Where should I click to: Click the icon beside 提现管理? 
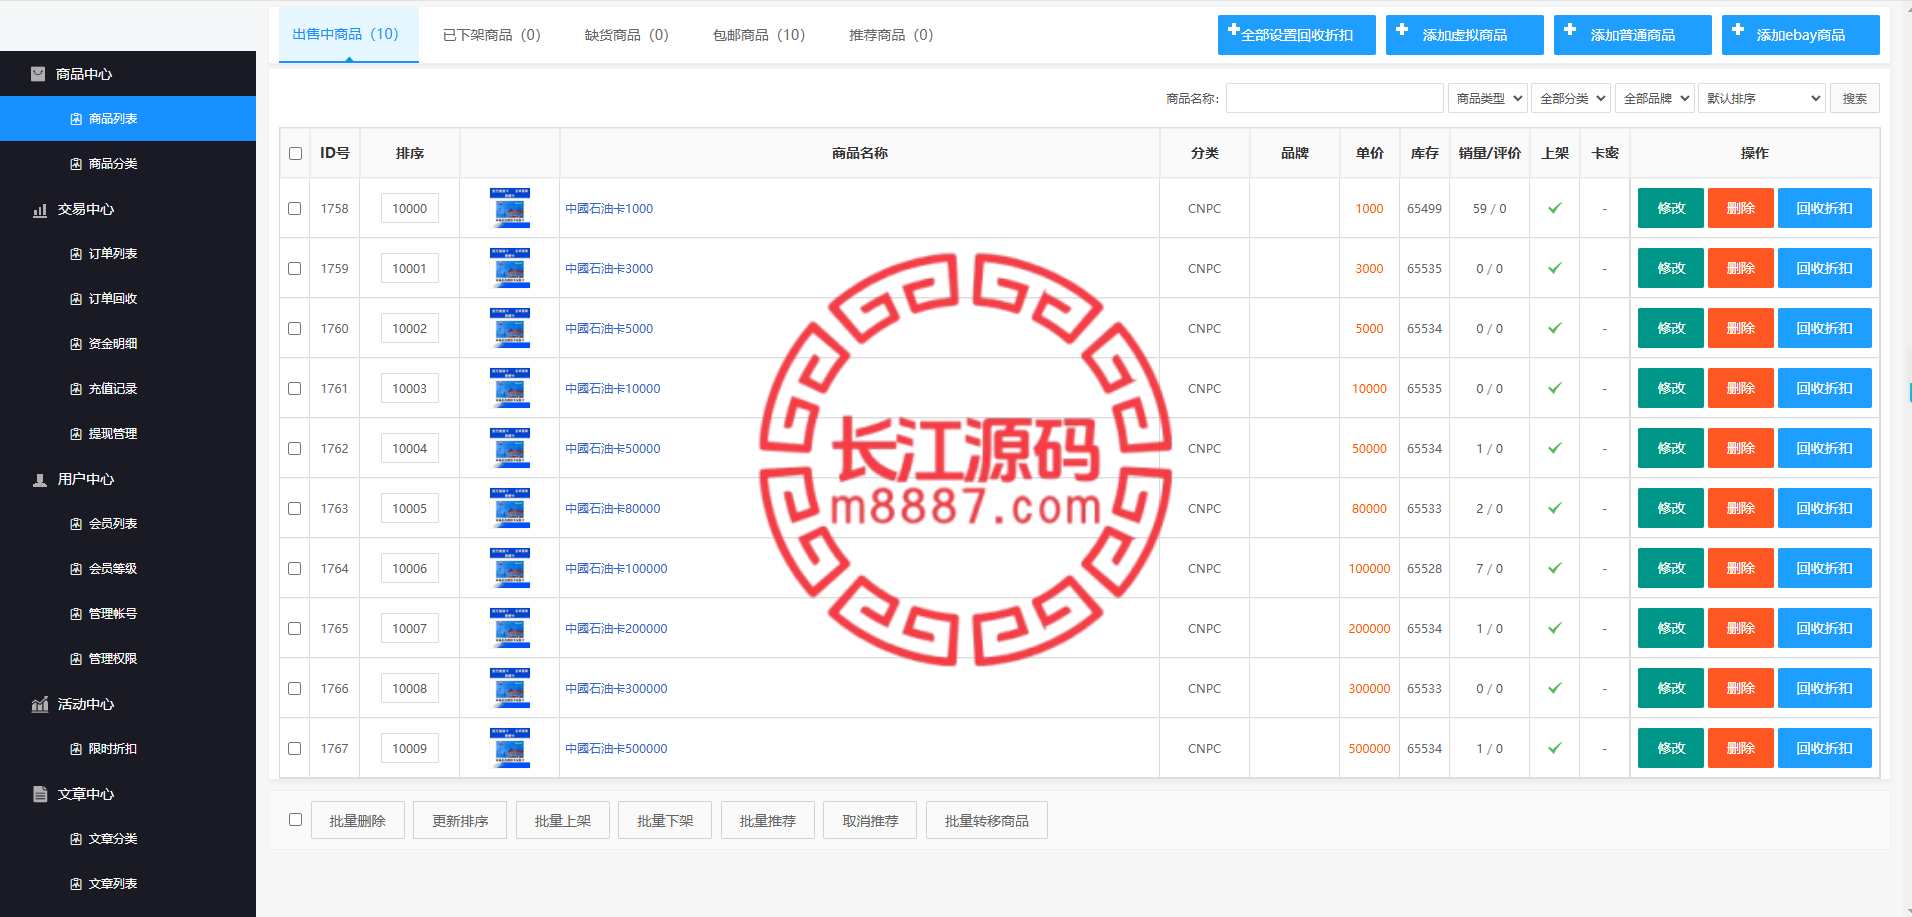(x=76, y=434)
